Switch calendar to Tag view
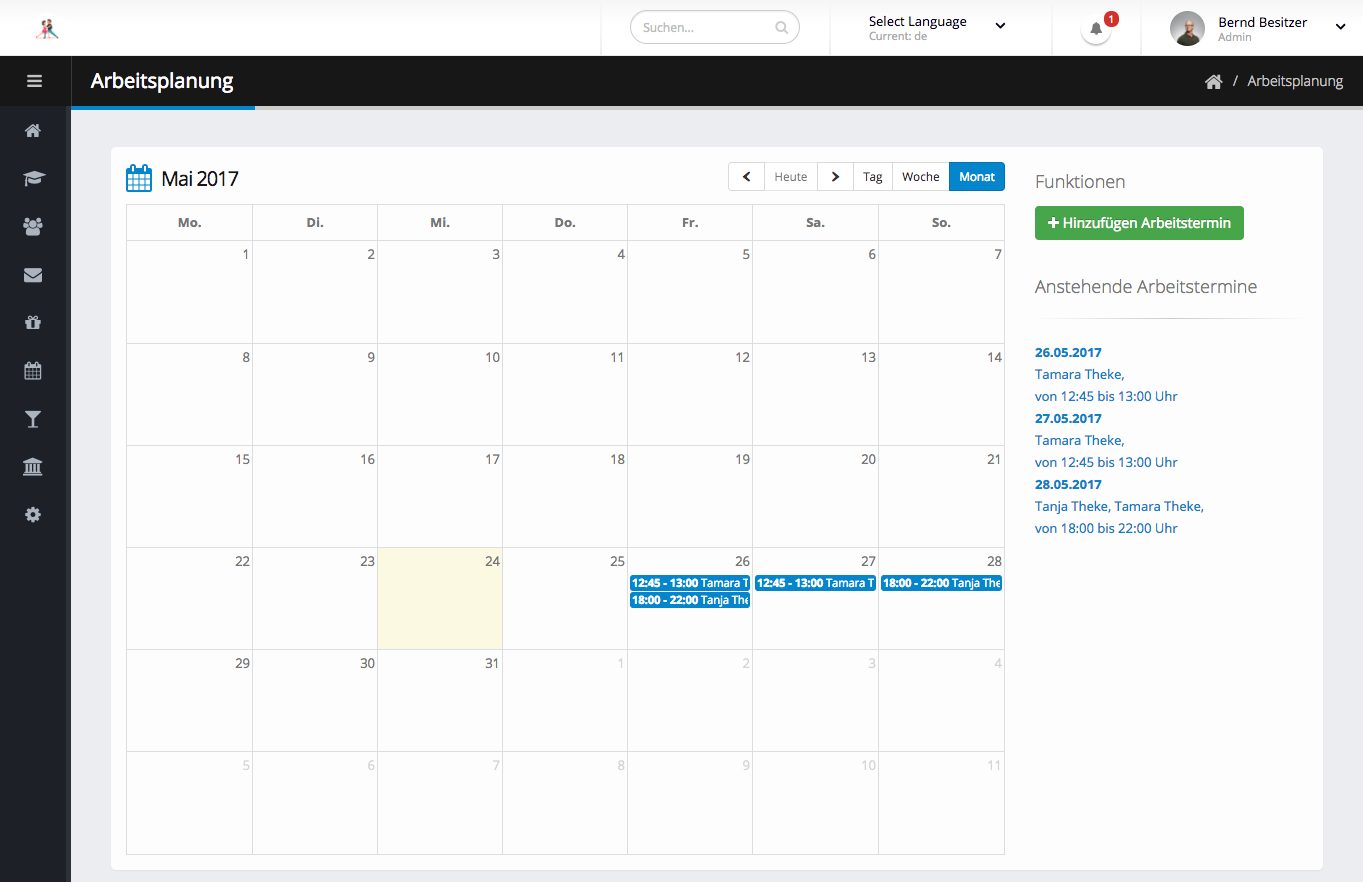Viewport: 1363px width, 882px height. [872, 177]
